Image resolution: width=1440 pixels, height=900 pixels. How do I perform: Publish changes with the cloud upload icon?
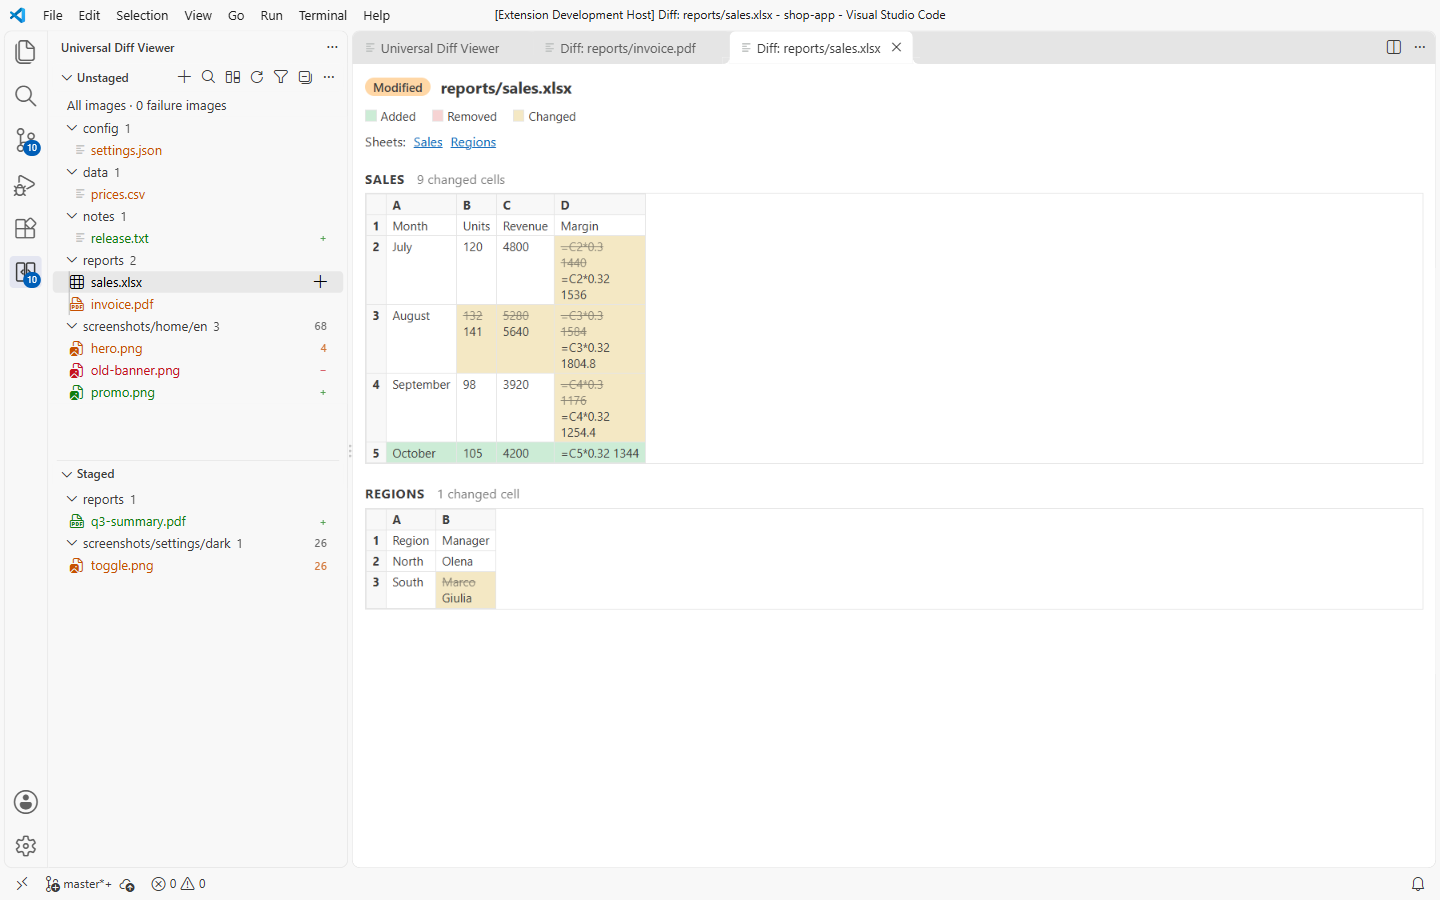[127, 884]
